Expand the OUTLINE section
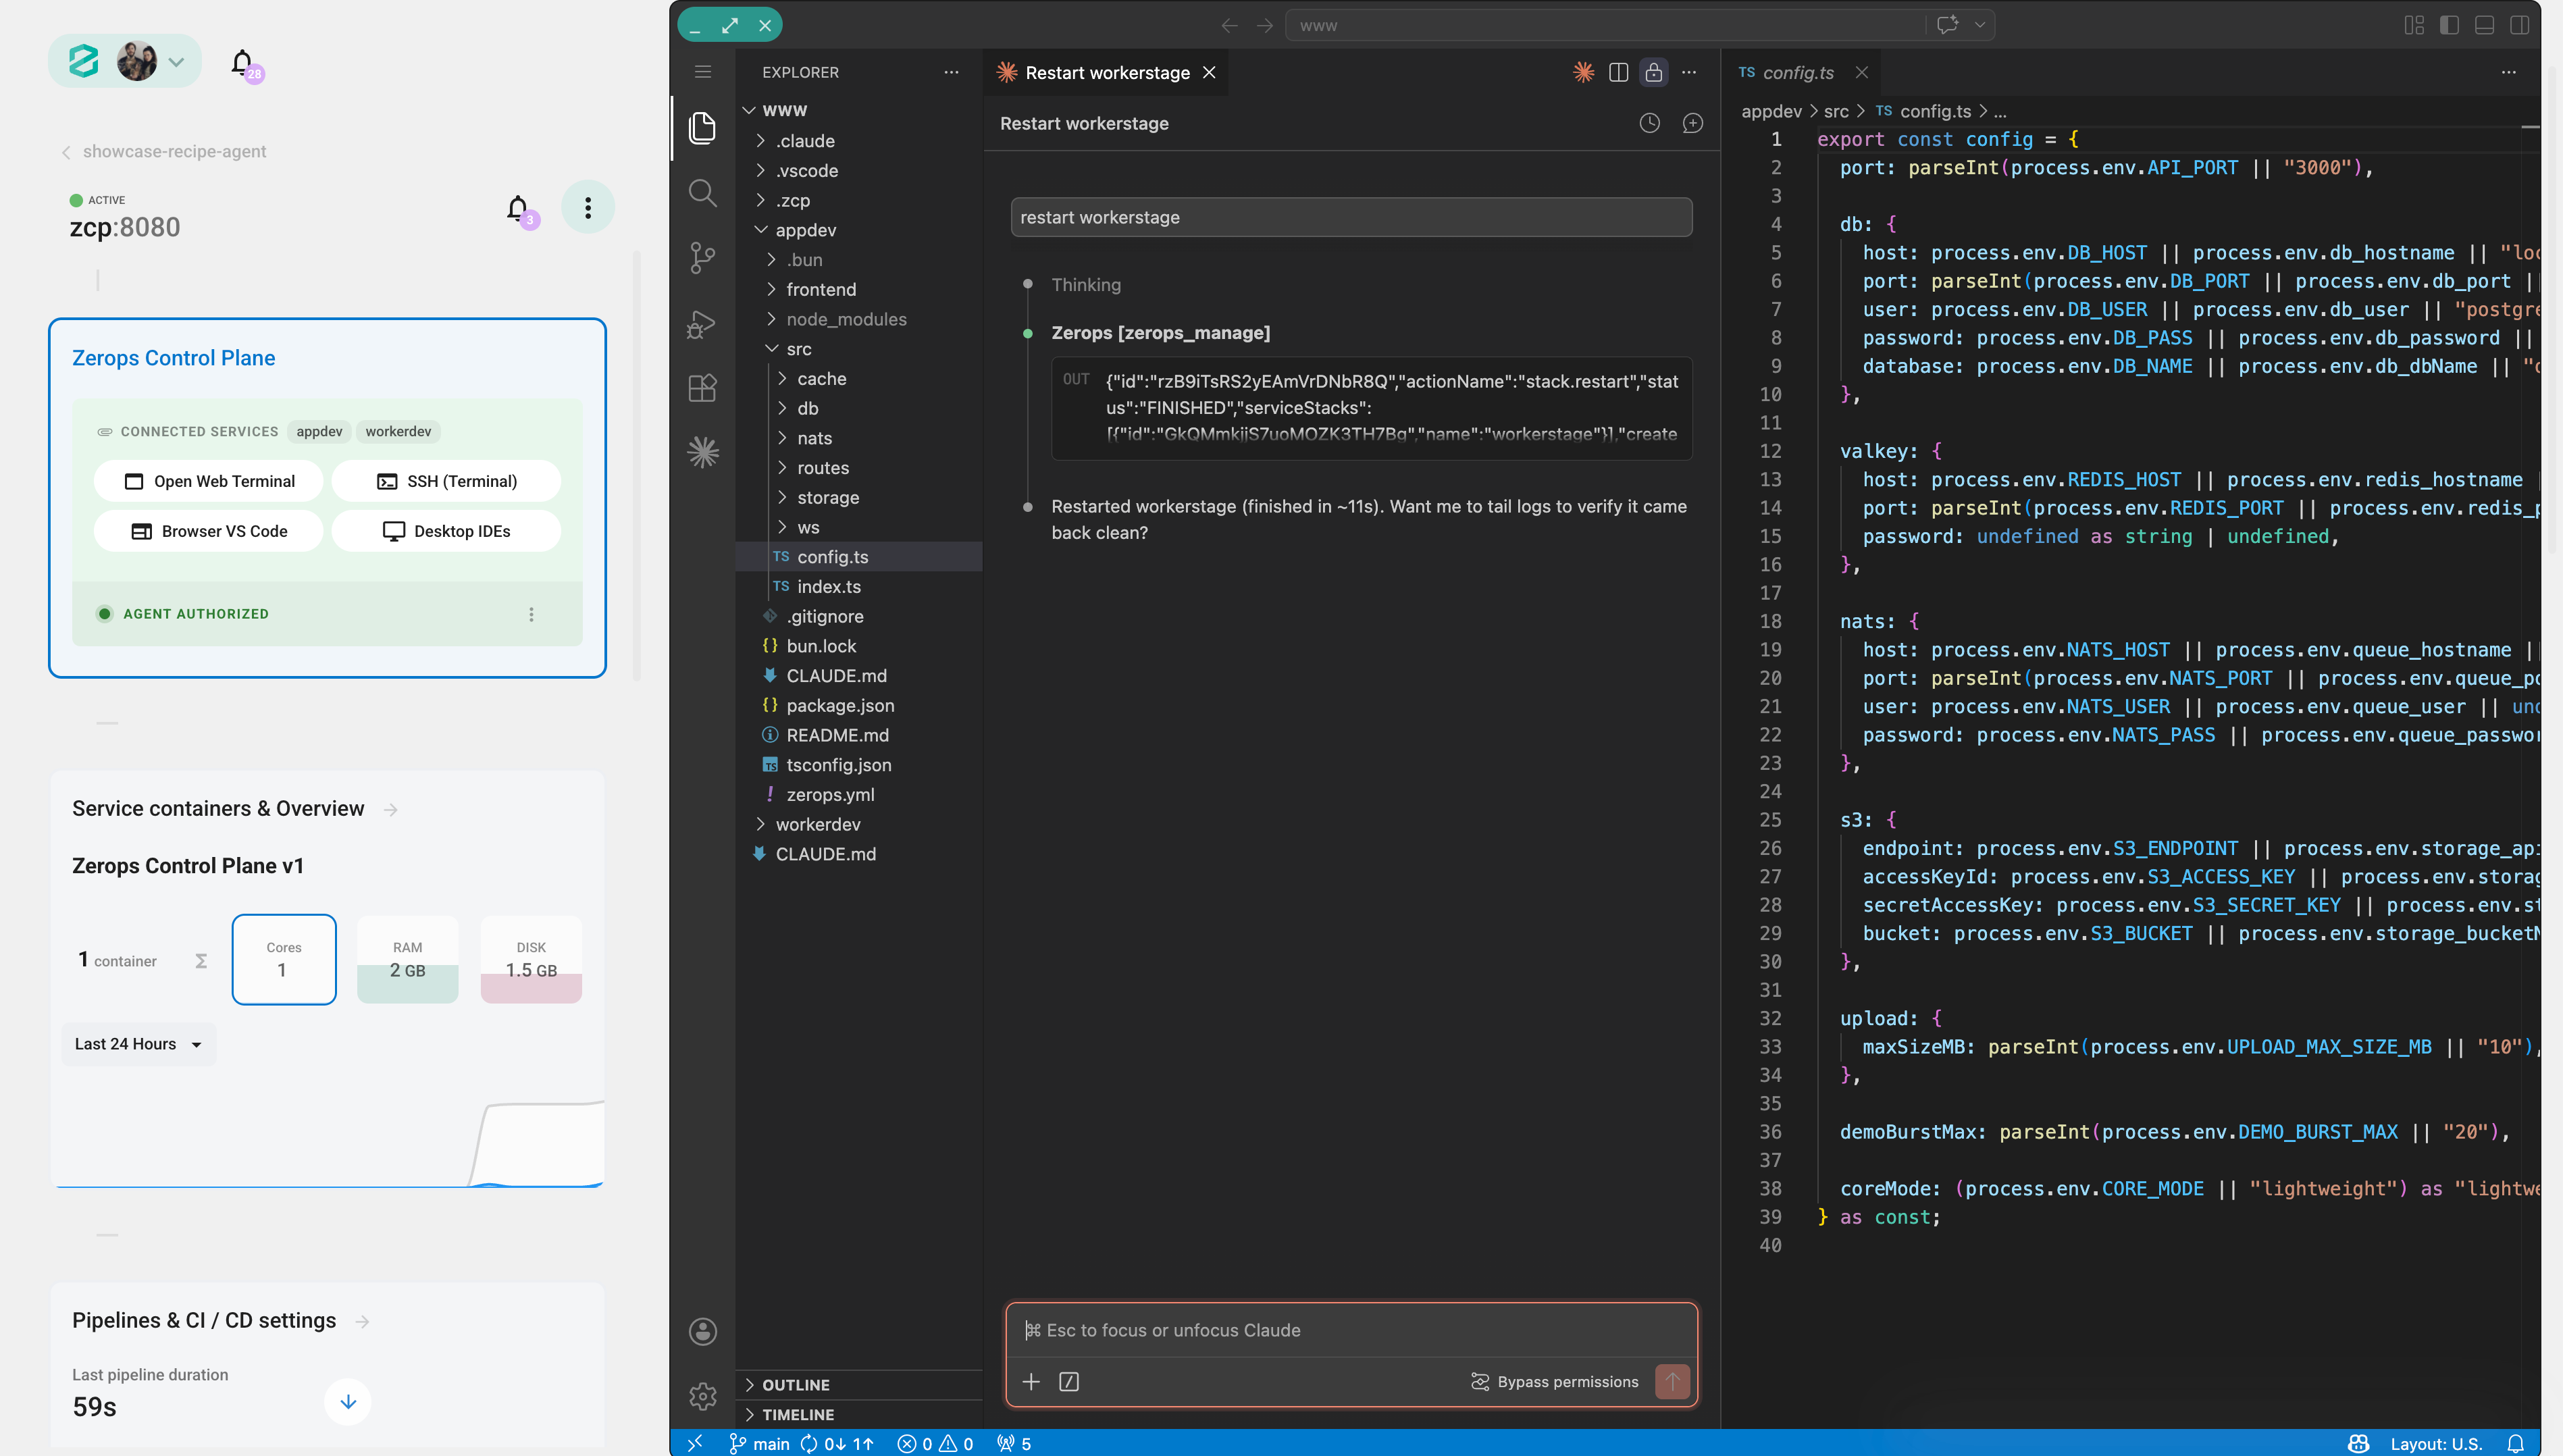The image size is (2563, 1456). [x=859, y=1384]
